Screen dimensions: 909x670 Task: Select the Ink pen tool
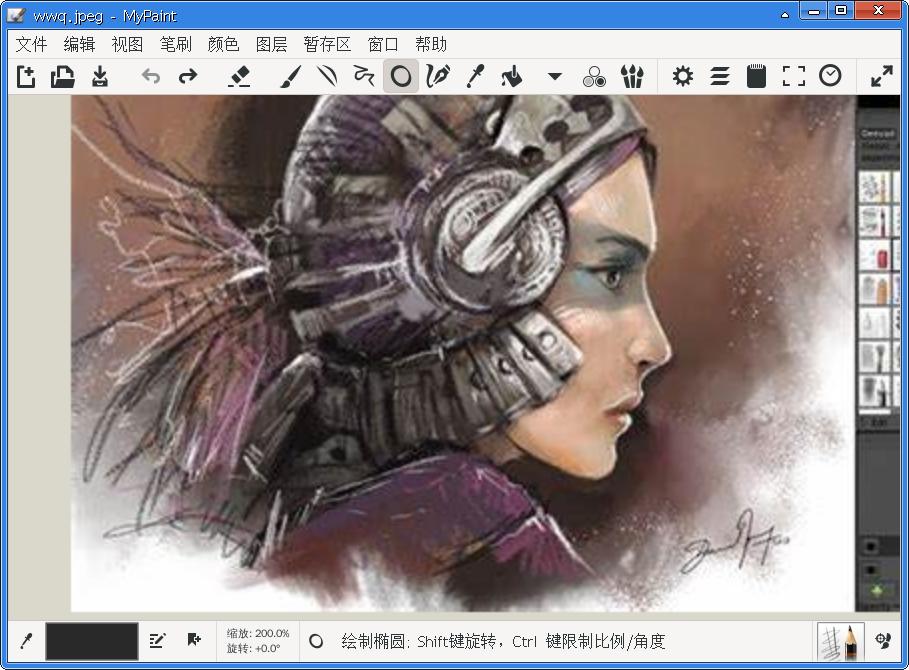click(438, 75)
